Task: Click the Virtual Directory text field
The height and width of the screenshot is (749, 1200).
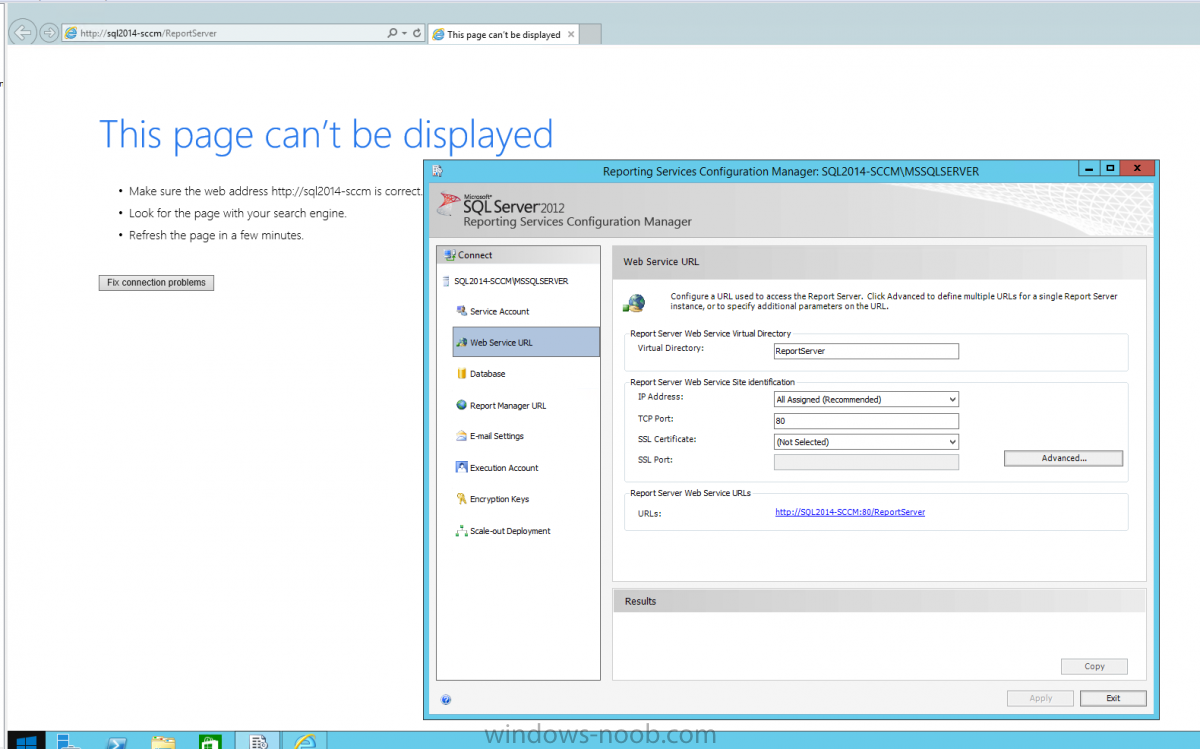Action: click(866, 351)
